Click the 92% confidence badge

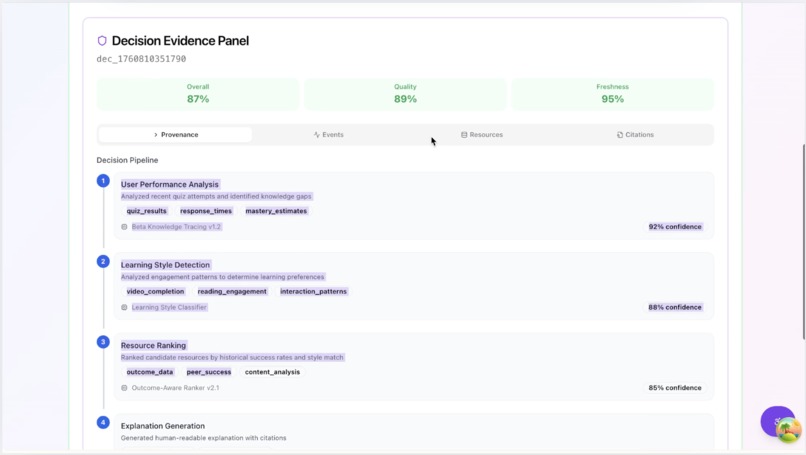[x=675, y=227]
